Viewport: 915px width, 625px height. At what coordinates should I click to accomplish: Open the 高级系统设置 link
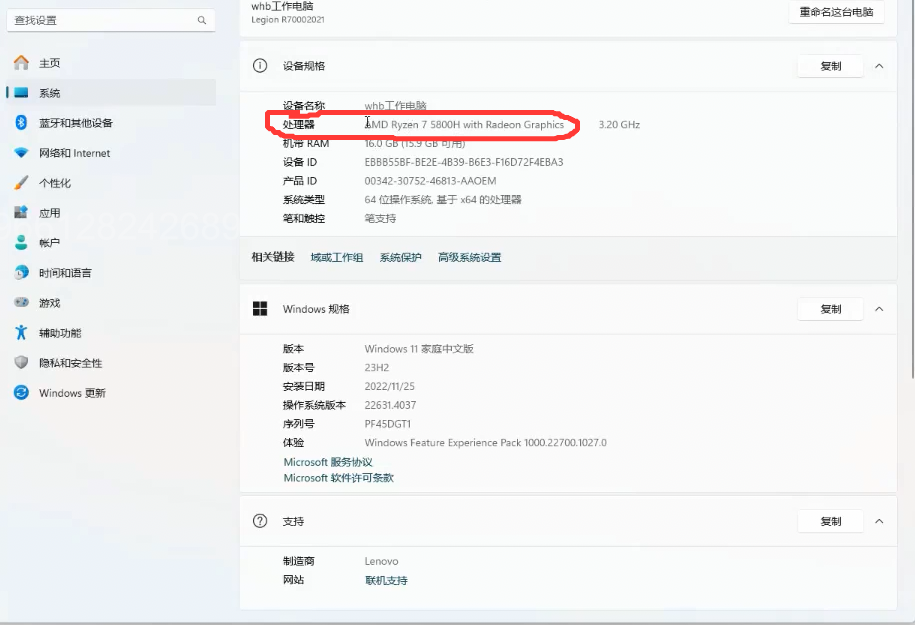pos(469,257)
